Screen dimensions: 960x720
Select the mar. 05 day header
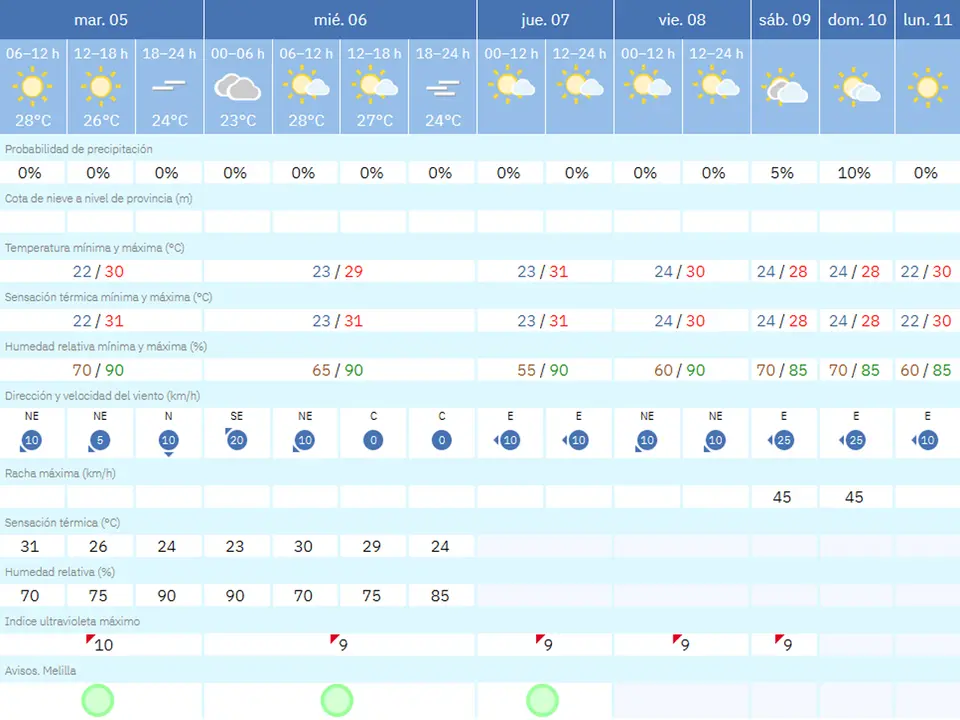(101, 20)
